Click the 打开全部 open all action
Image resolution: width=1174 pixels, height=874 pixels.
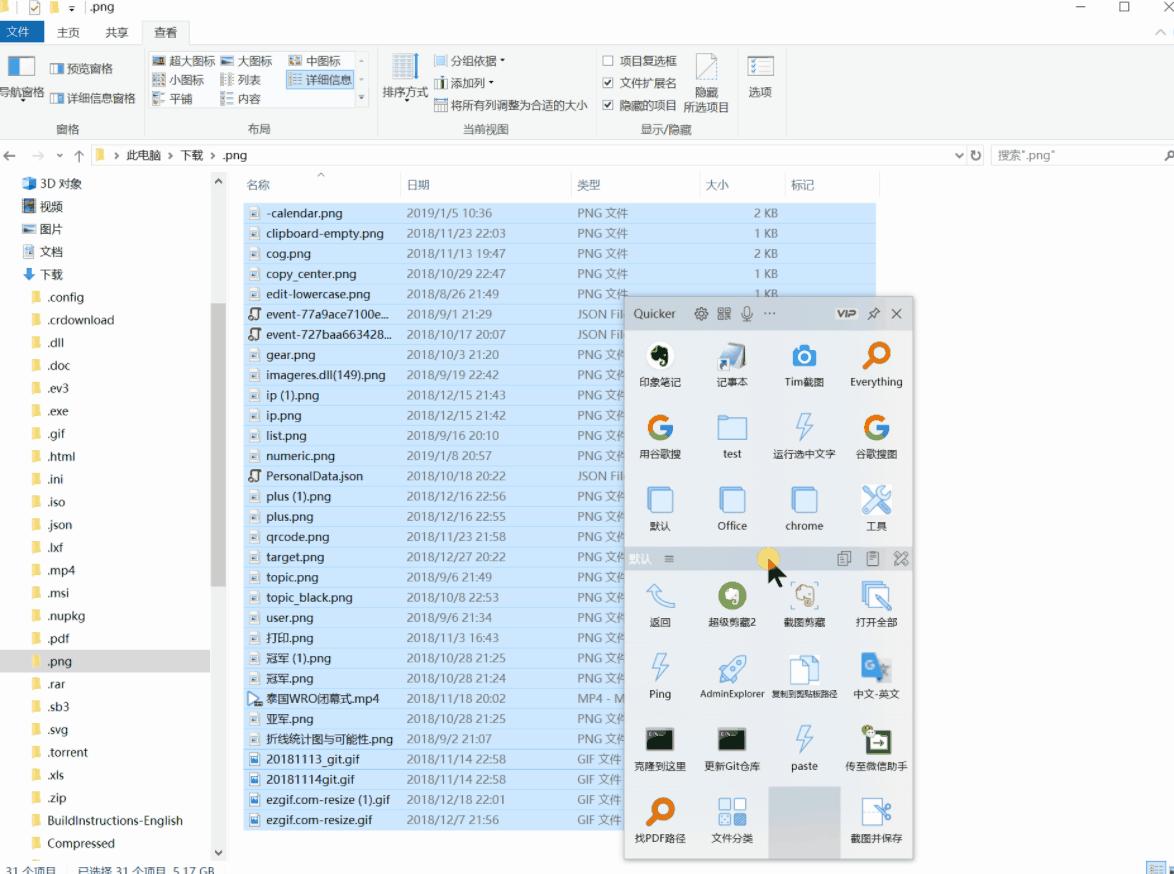[875, 604]
